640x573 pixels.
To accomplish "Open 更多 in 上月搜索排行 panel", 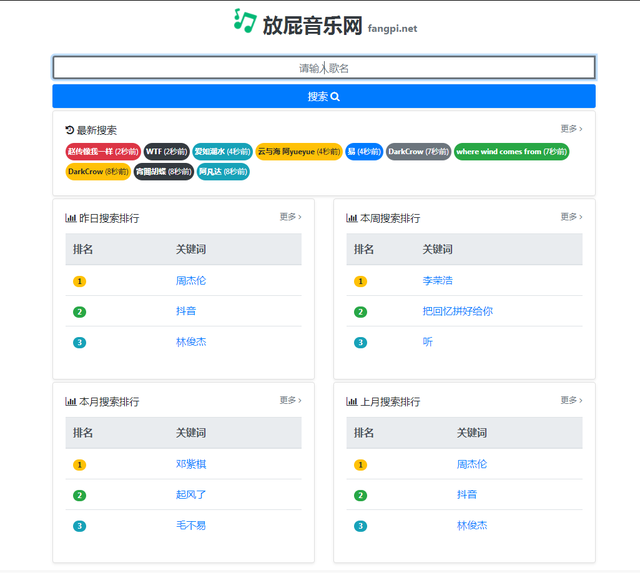I will (x=571, y=400).
